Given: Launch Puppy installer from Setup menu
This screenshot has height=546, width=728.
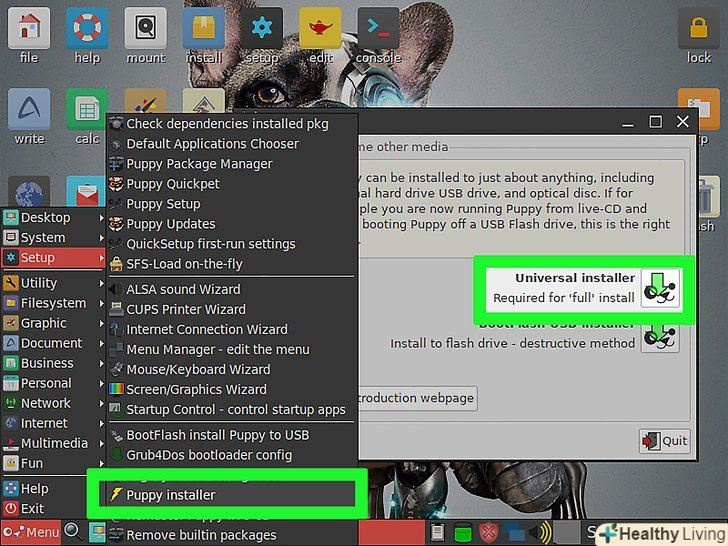Looking at the screenshot, I should point(227,495).
